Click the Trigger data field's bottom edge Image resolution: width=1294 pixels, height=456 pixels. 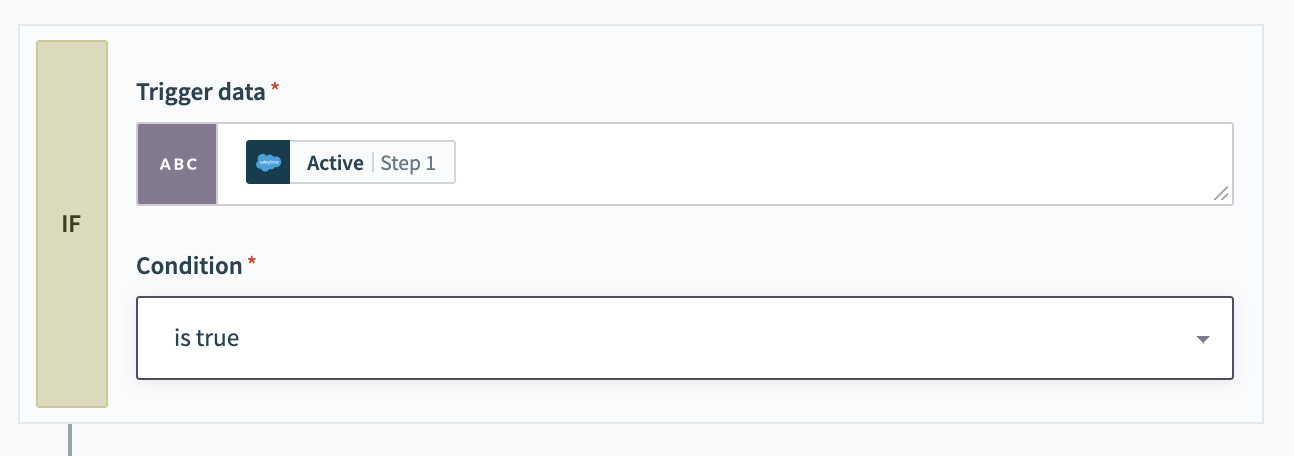pos(684,204)
